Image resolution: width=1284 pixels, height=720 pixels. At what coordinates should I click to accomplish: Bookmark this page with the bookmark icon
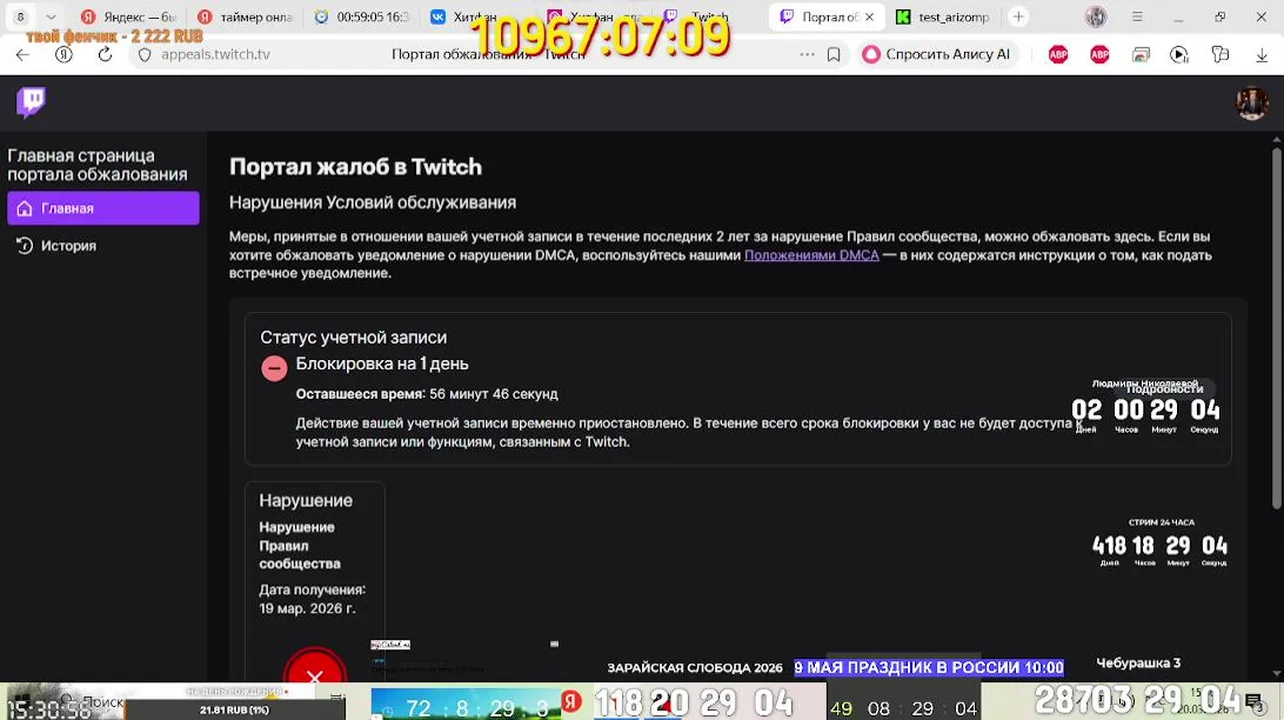point(834,55)
